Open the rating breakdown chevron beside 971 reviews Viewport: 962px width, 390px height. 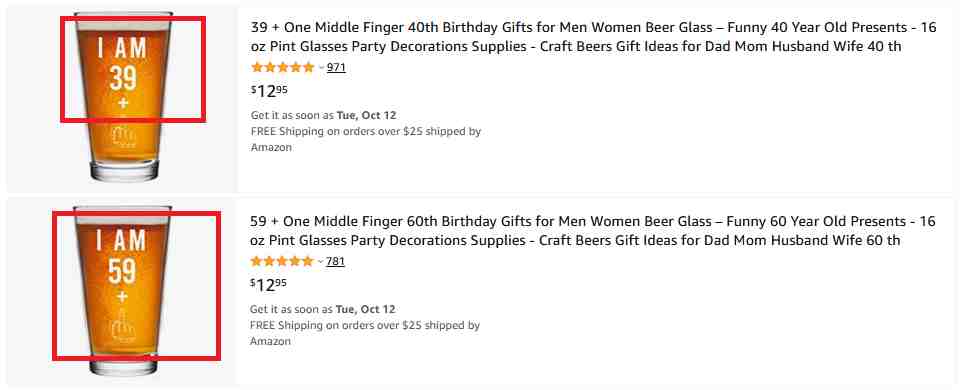click(x=321, y=68)
